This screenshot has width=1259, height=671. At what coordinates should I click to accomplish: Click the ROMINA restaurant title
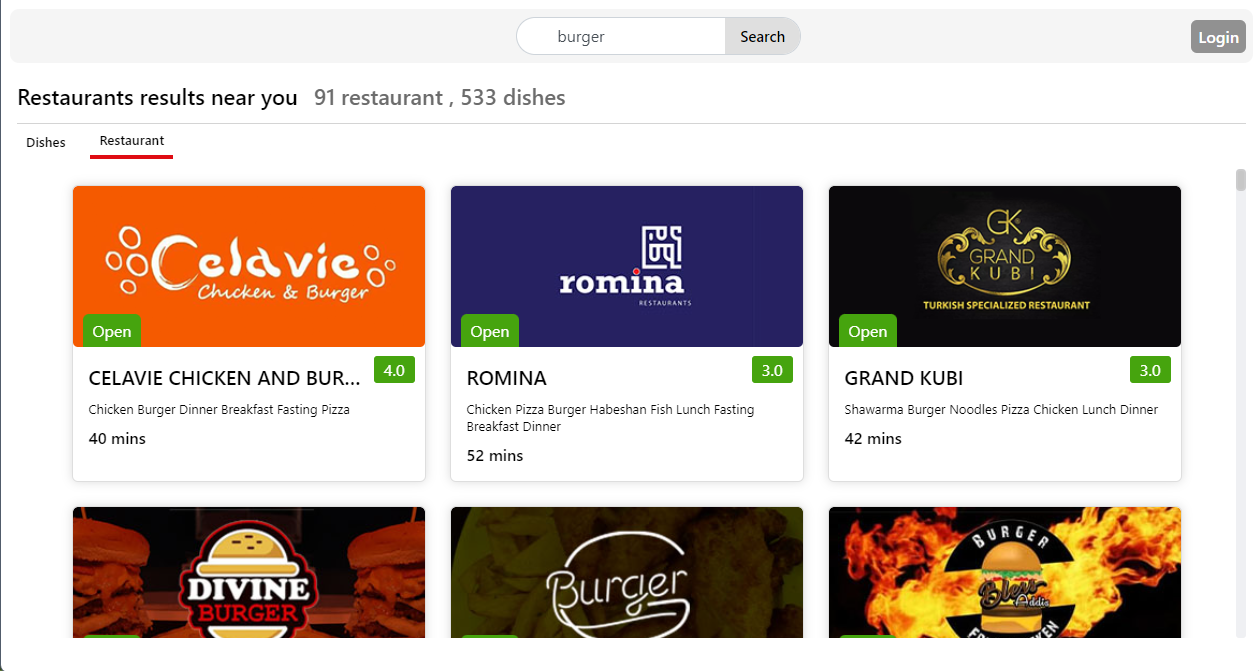tap(507, 378)
